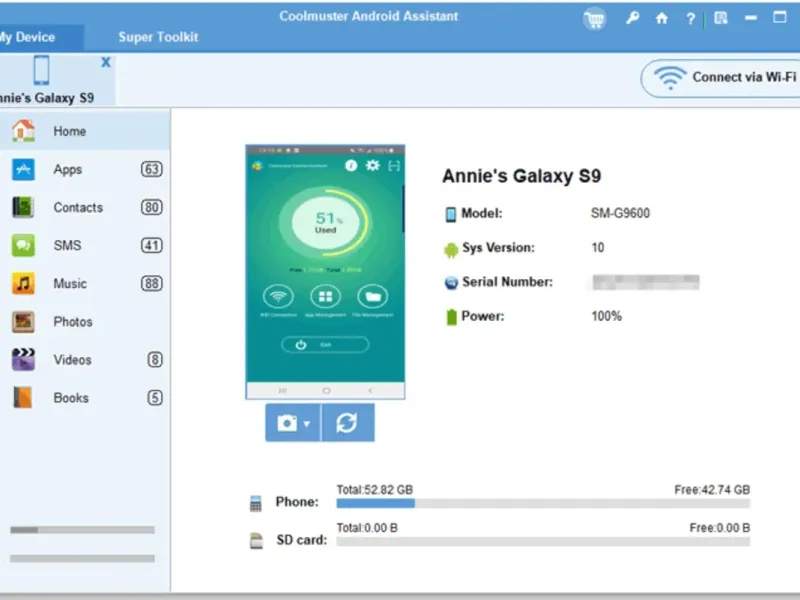Click Connect via Wi-Fi button
Image resolution: width=800 pixels, height=600 pixels.
pyautogui.click(x=720, y=78)
